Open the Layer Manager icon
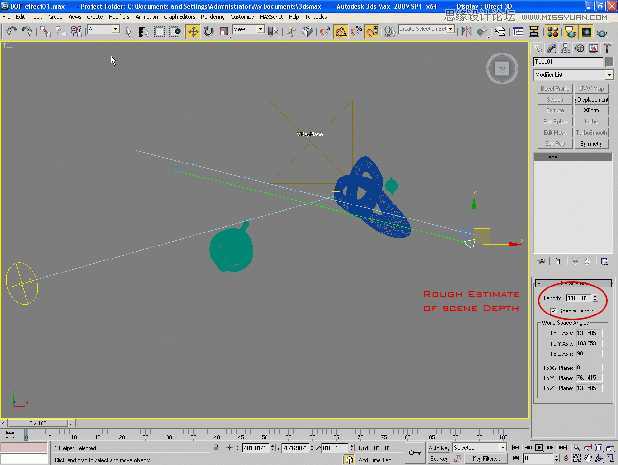618x465 pixels. [x=500, y=32]
